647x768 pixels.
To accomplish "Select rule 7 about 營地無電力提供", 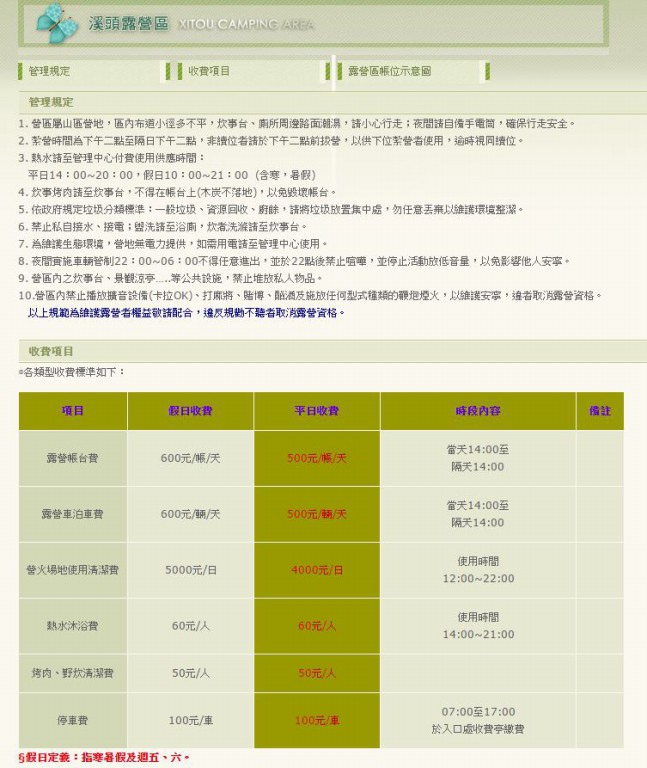I will click(x=173, y=243).
